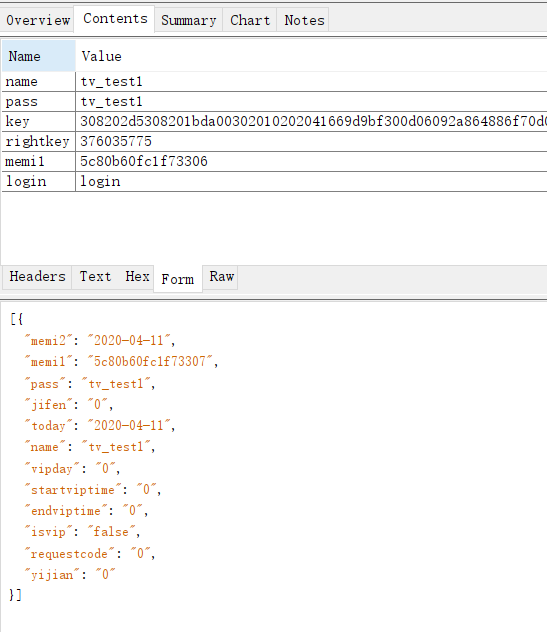
Task: Switch to the Overview tab
Action: point(37,20)
